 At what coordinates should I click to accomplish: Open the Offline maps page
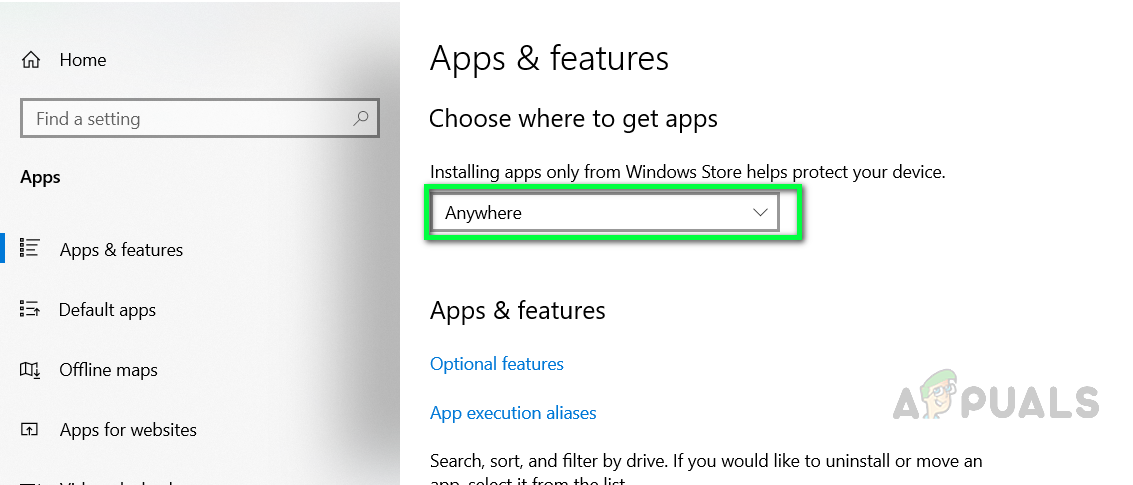pos(108,370)
